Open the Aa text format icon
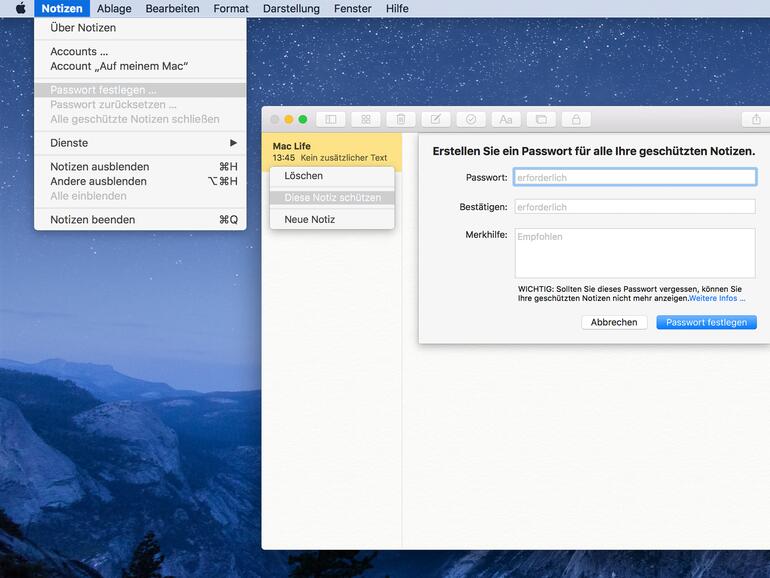Viewport: 770px width, 578px height. click(505, 119)
